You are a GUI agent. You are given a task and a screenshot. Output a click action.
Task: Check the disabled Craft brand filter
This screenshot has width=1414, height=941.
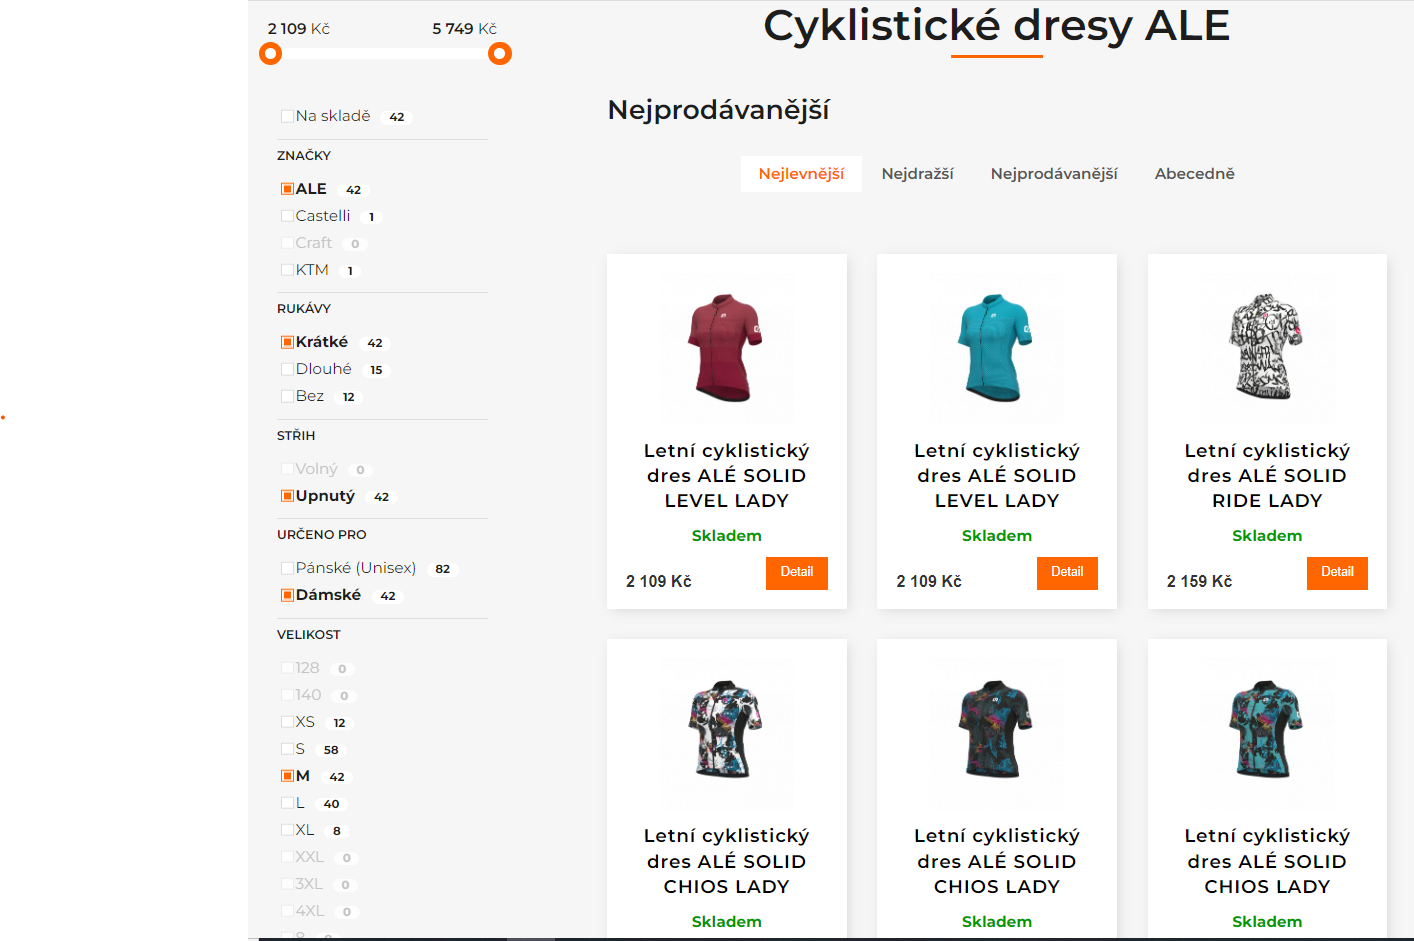pyautogui.click(x=287, y=243)
